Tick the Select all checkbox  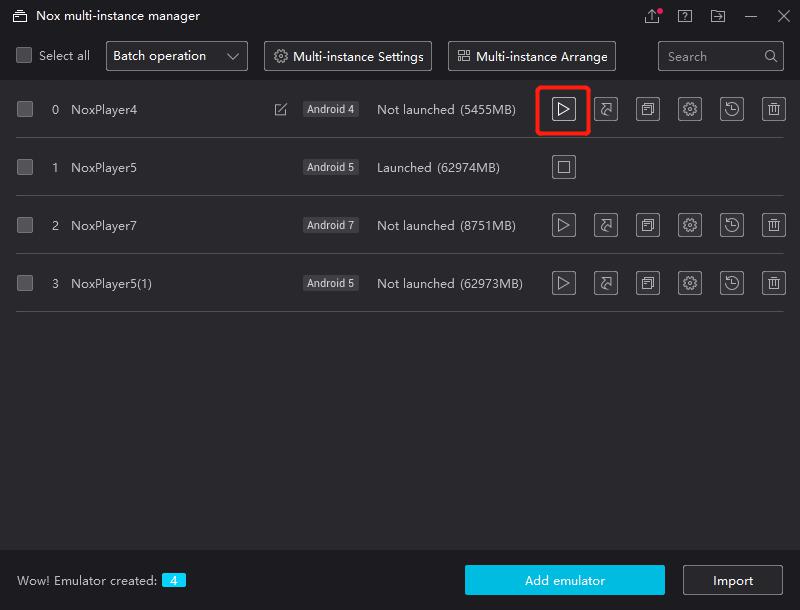pos(24,55)
